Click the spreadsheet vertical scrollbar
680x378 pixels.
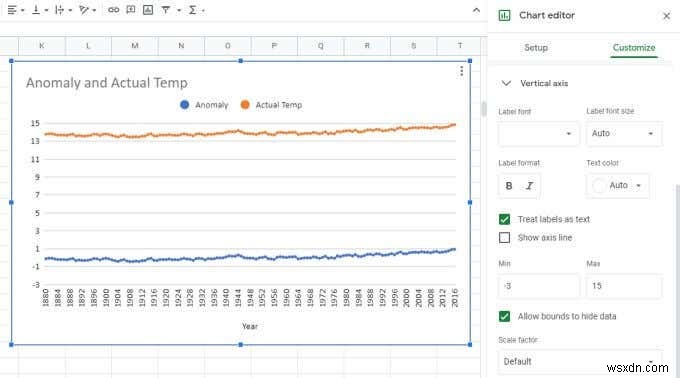coord(484,109)
